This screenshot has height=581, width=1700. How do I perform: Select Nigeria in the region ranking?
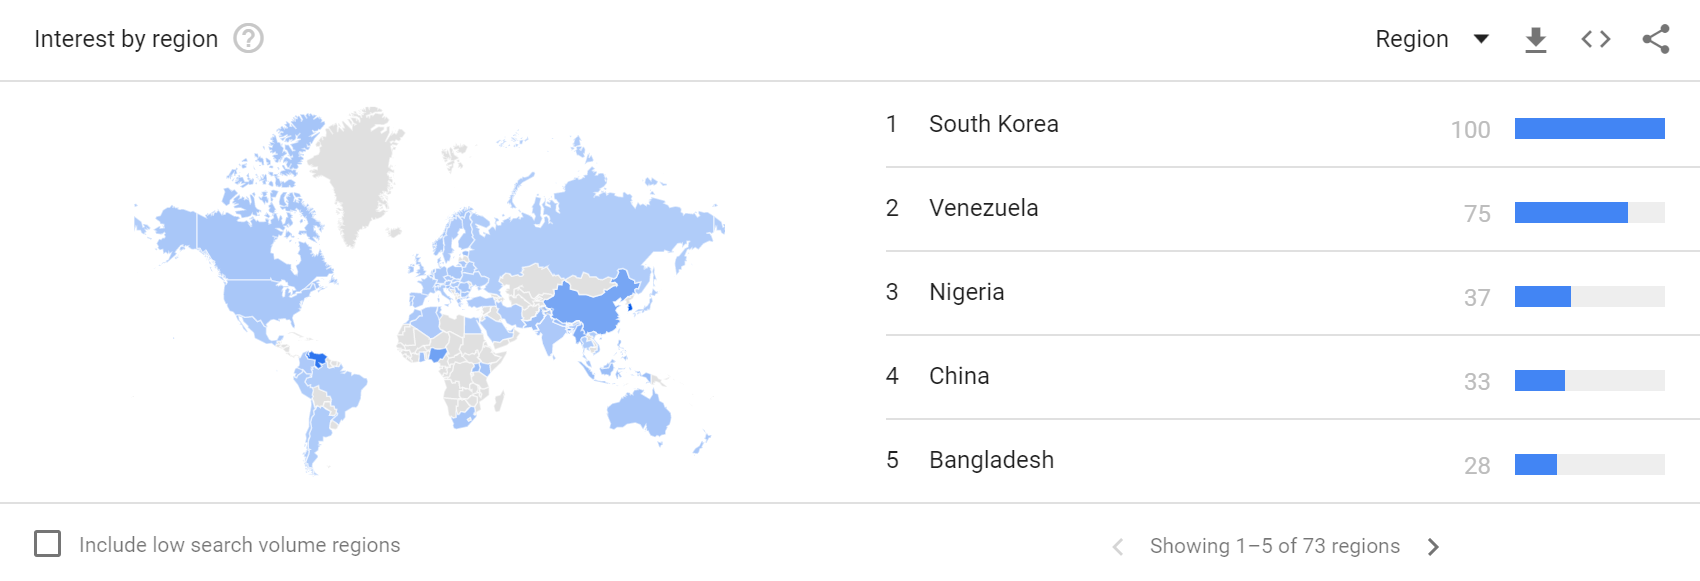click(966, 292)
